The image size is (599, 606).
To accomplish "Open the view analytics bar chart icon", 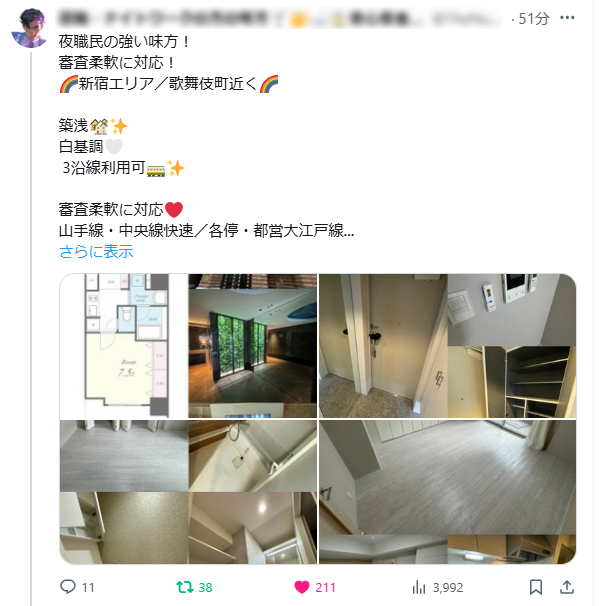I will click(x=419, y=587).
